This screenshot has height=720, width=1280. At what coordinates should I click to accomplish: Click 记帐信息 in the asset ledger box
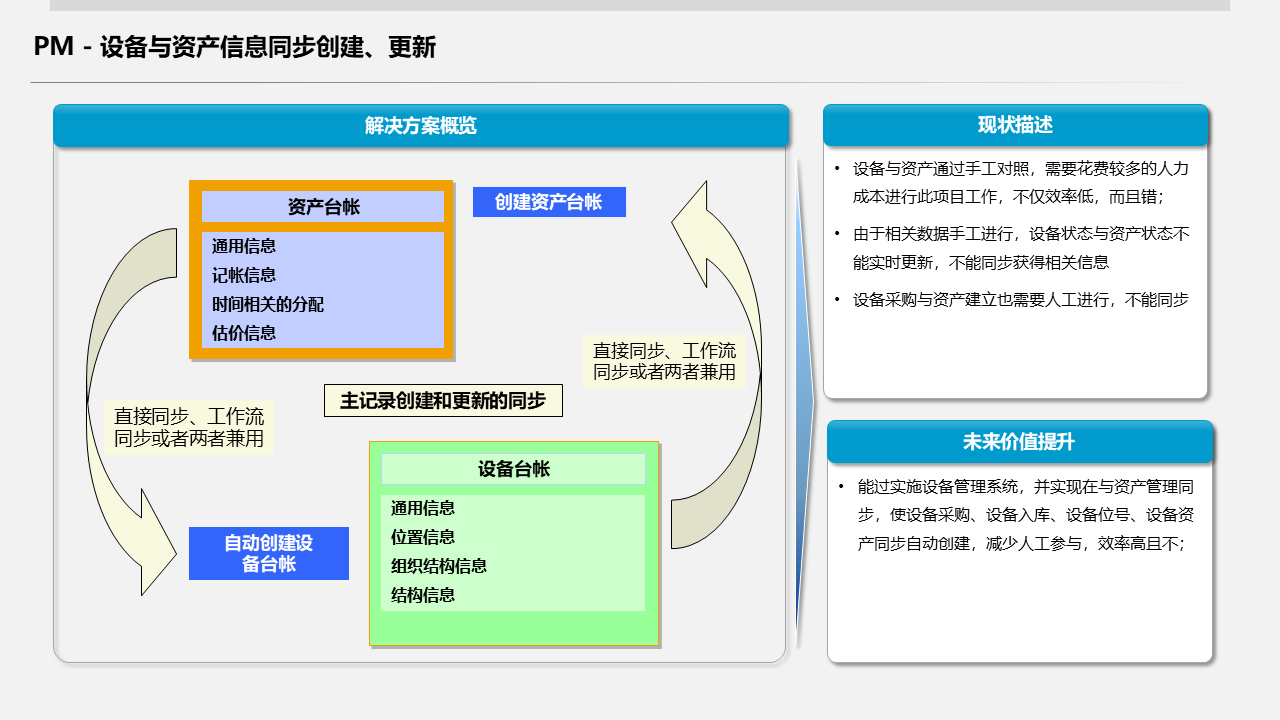[244, 275]
